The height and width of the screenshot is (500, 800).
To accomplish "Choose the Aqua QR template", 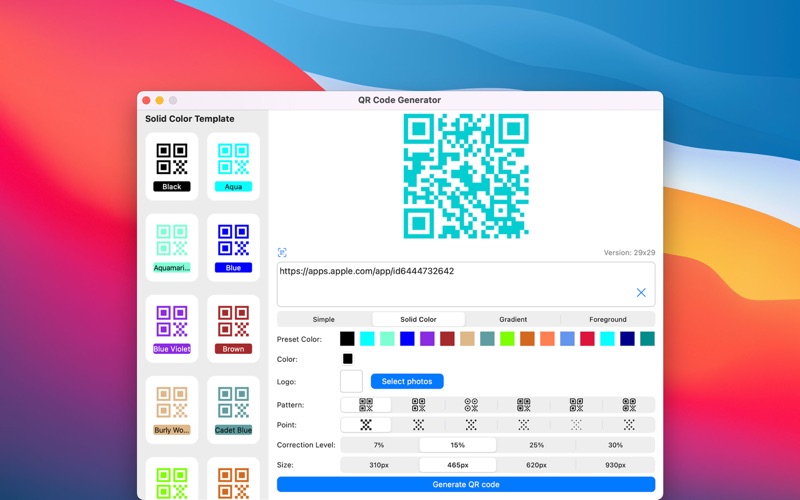I will point(233,166).
